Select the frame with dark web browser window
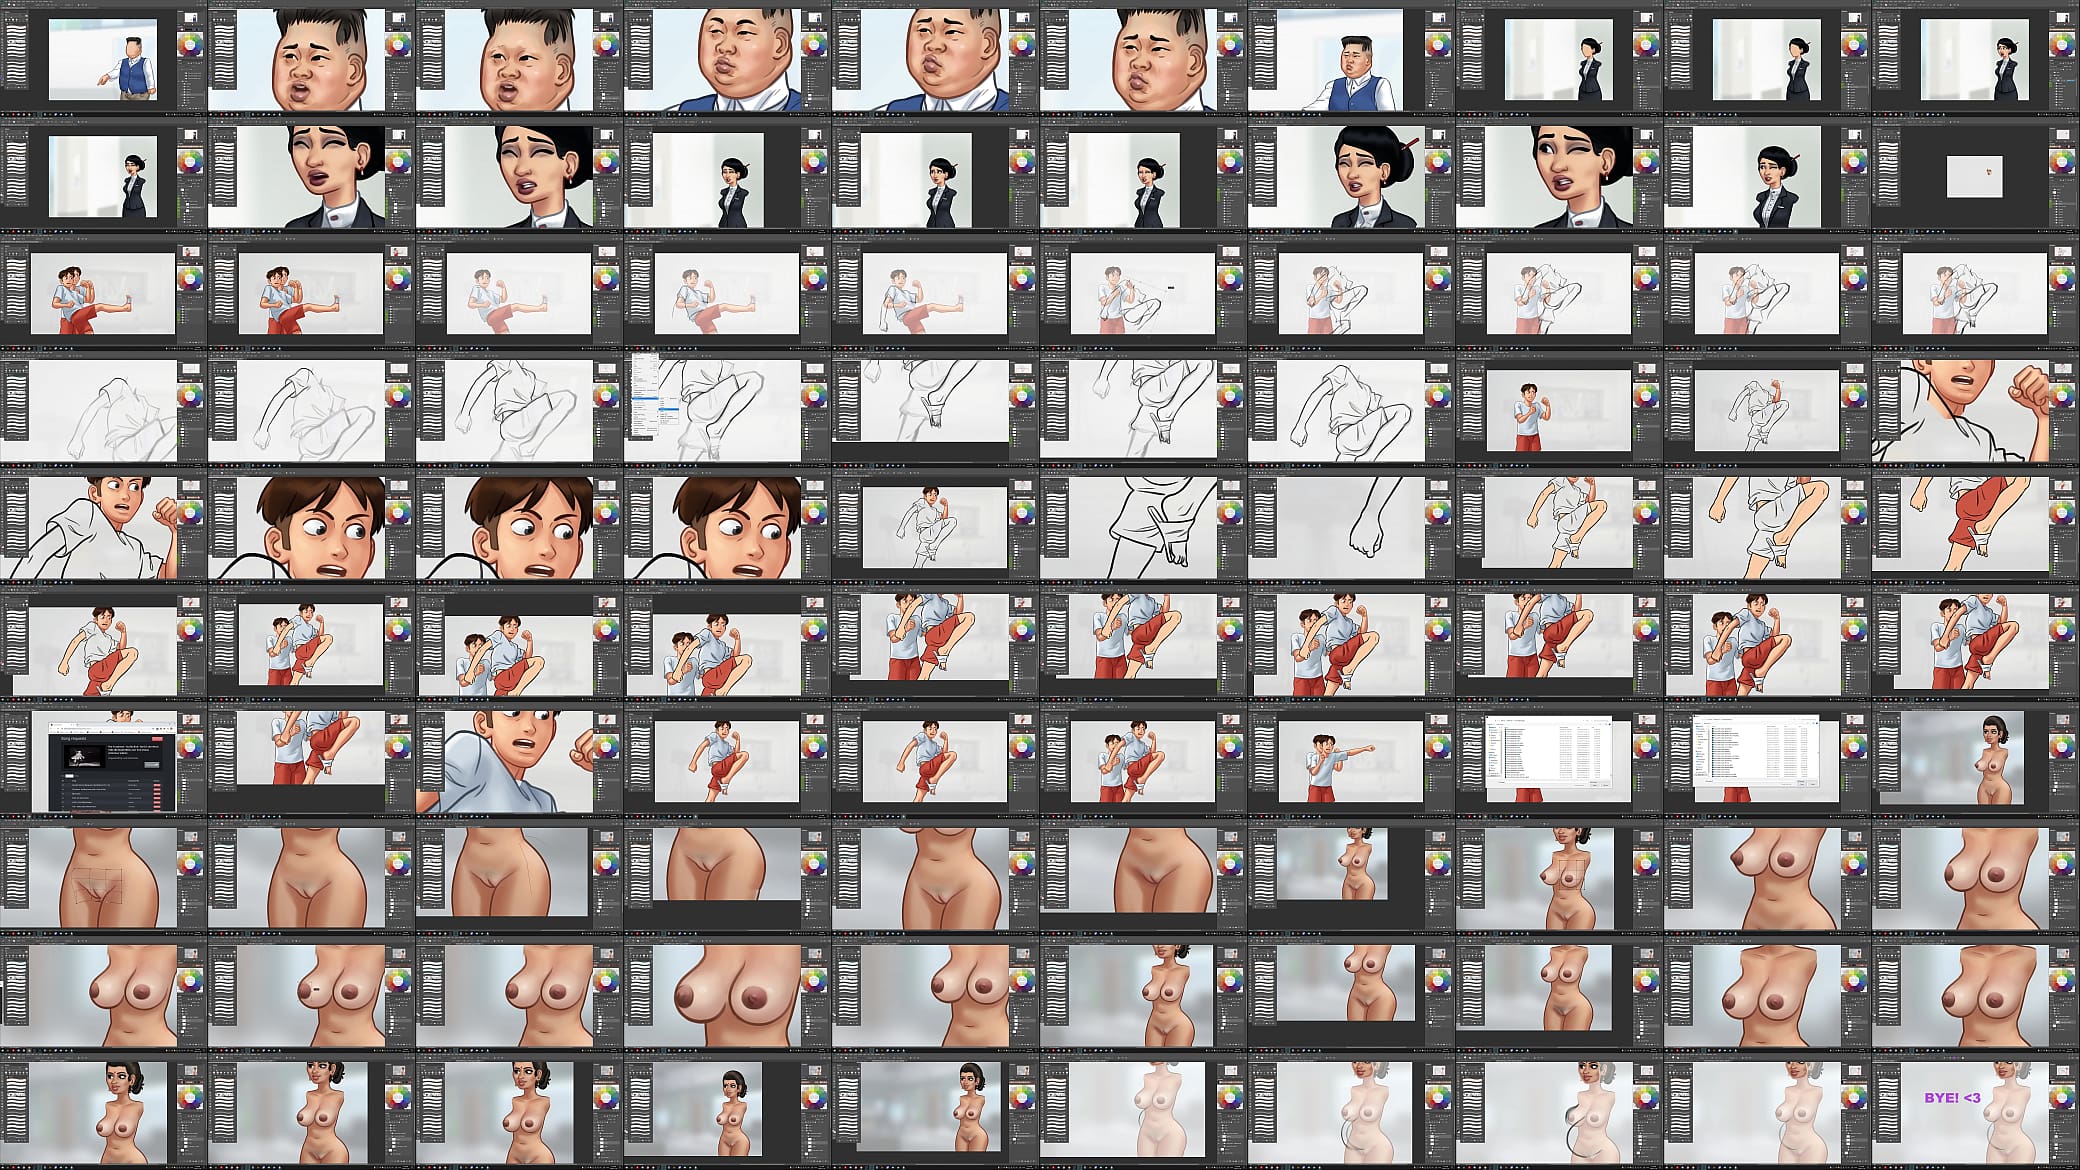This screenshot has width=2080, height=1170. (x=103, y=760)
